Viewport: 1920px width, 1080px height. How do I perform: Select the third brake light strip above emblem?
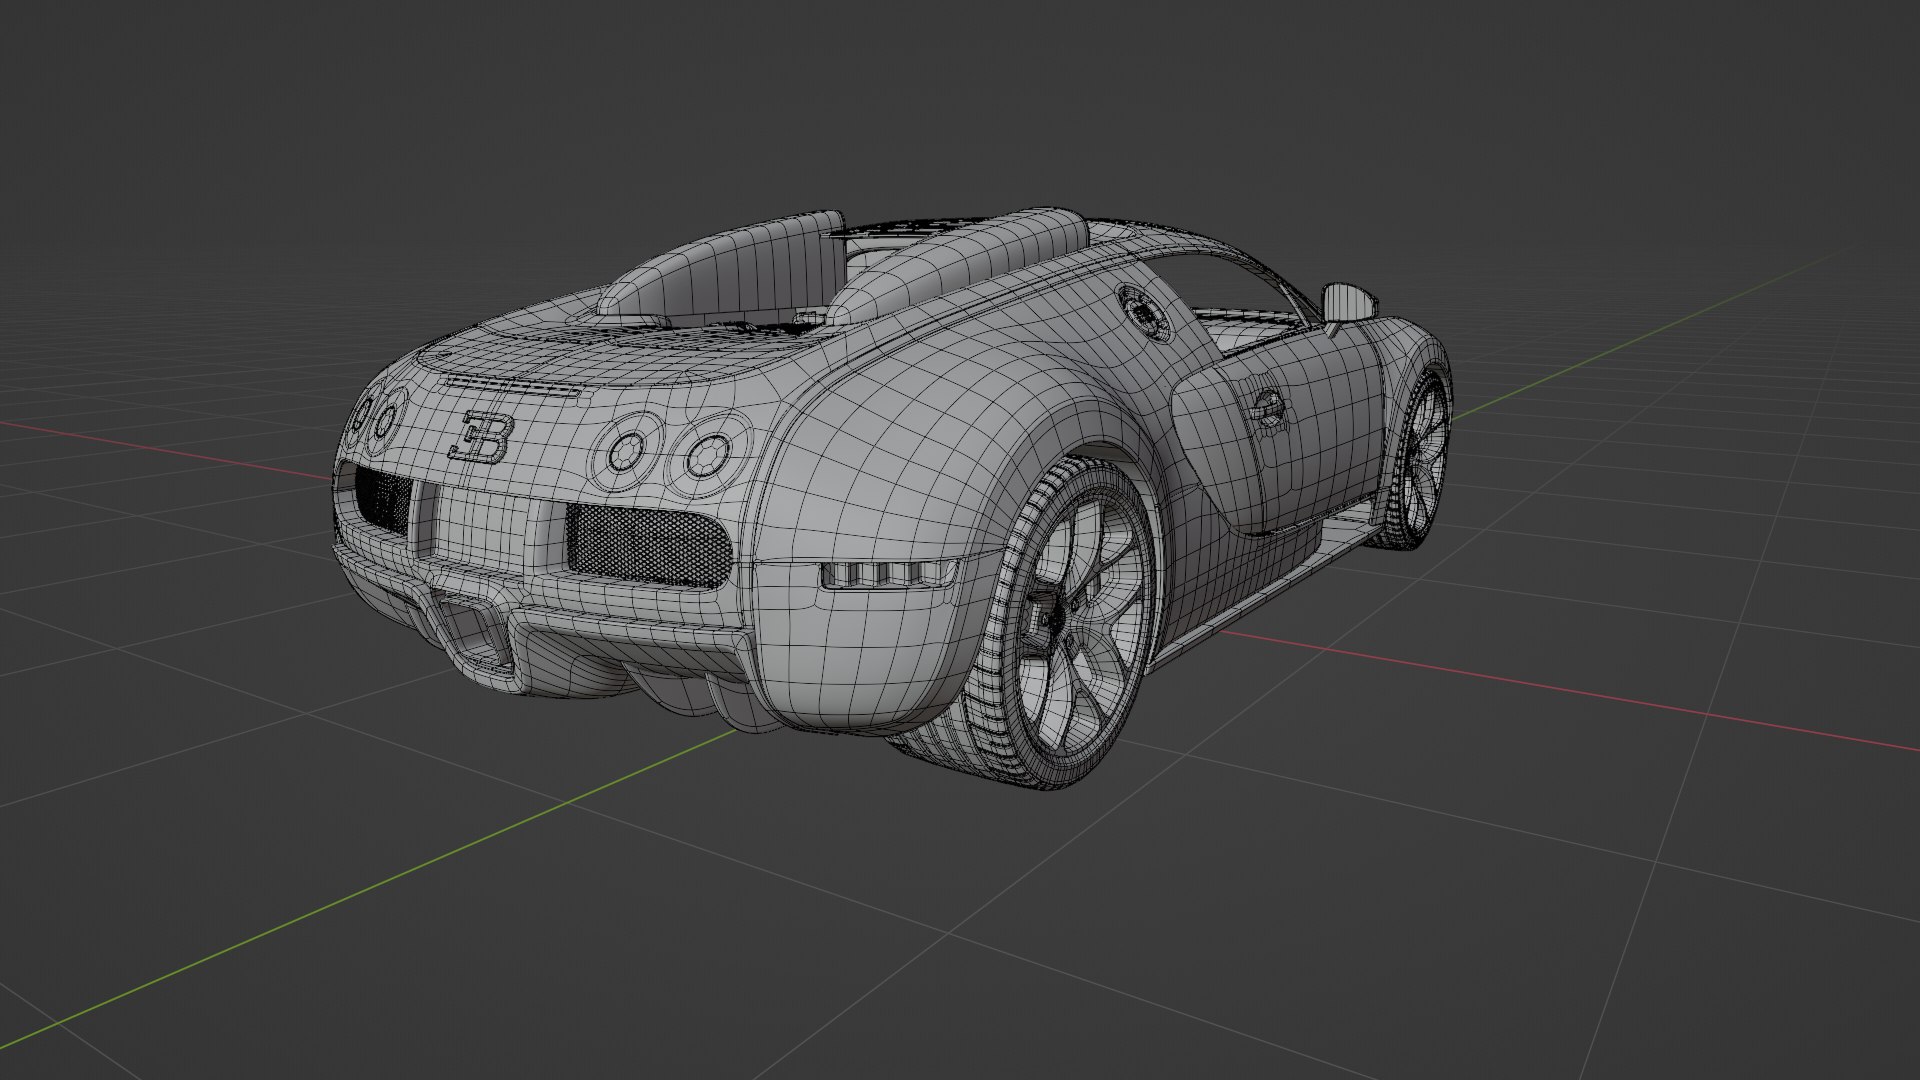pos(512,386)
